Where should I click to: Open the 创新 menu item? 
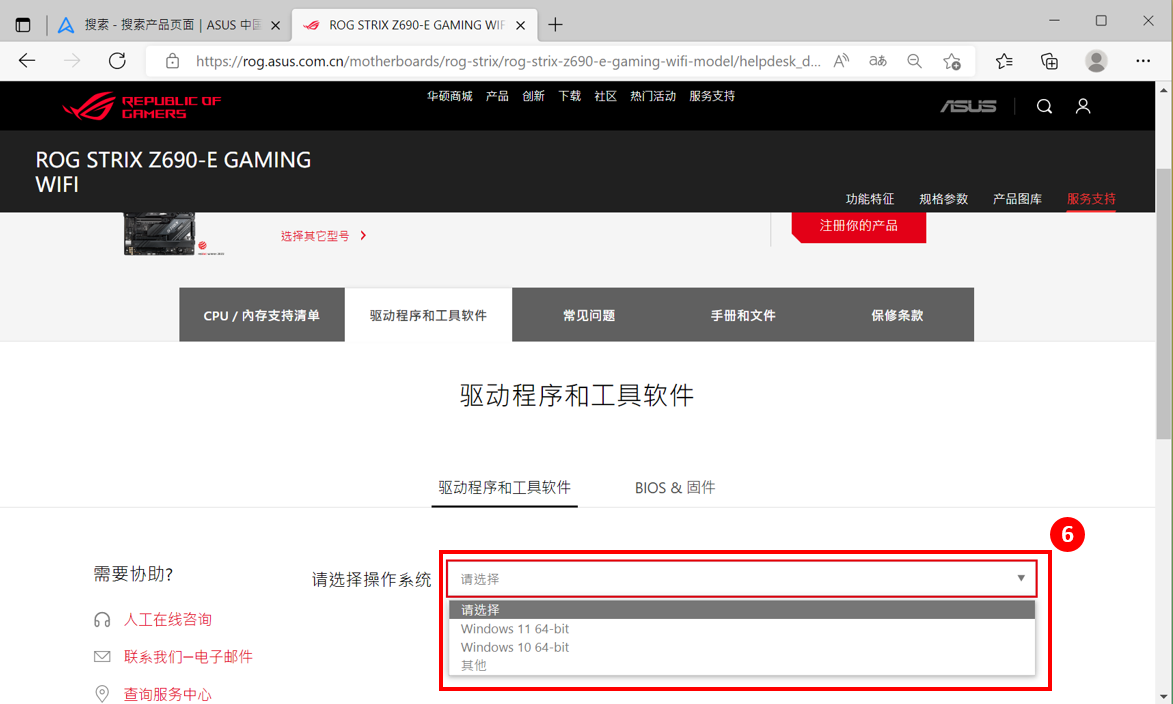[x=533, y=96]
